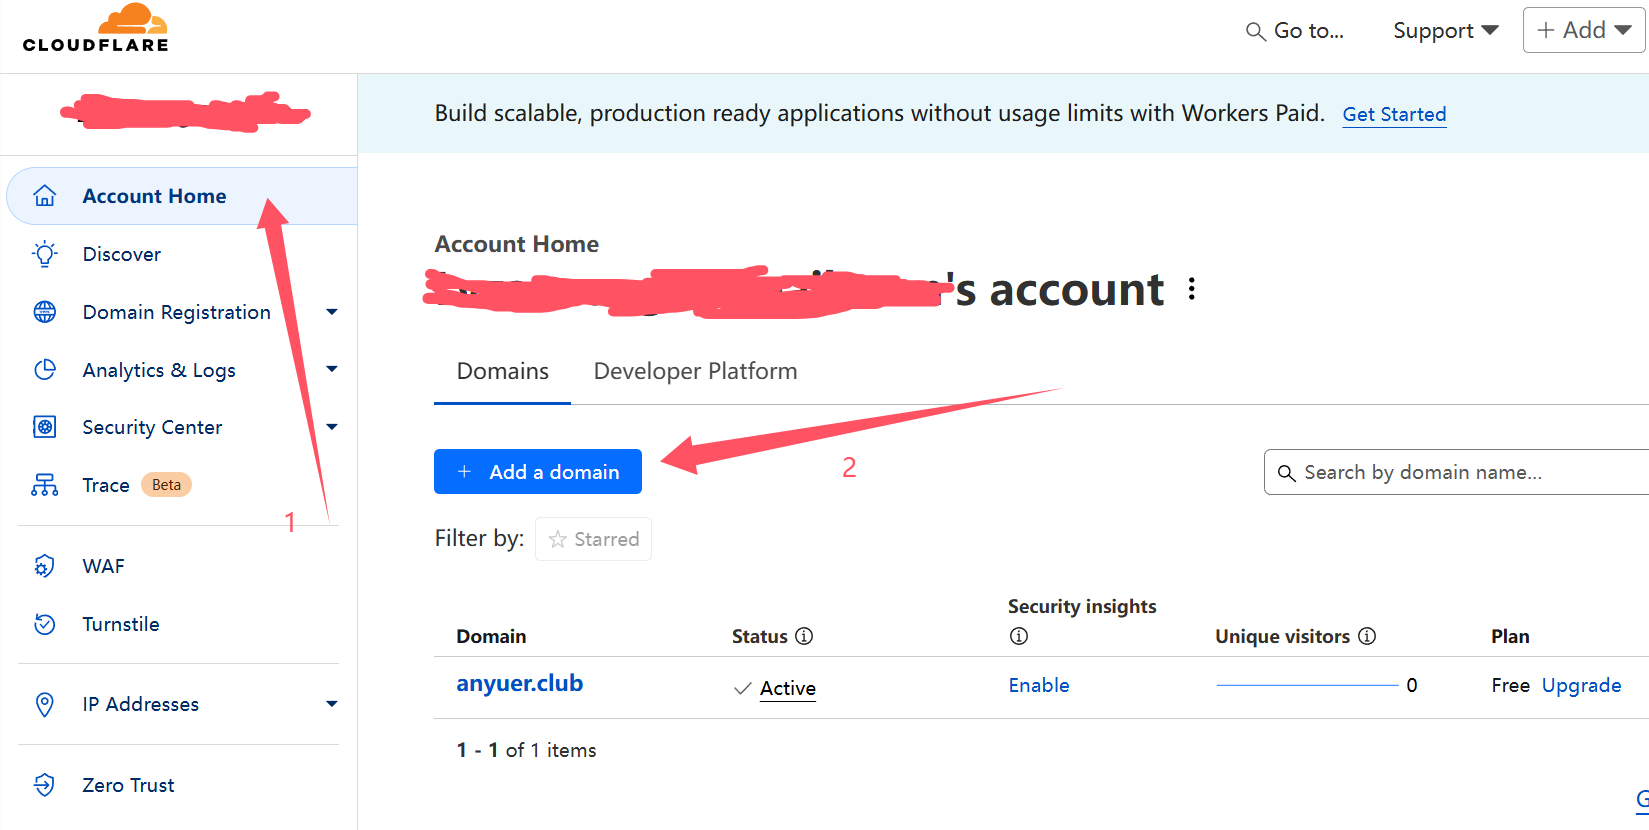The width and height of the screenshot is (1649, 830).
Task: Click the Go to search magnifier icon
Action: click(1255, 32)
